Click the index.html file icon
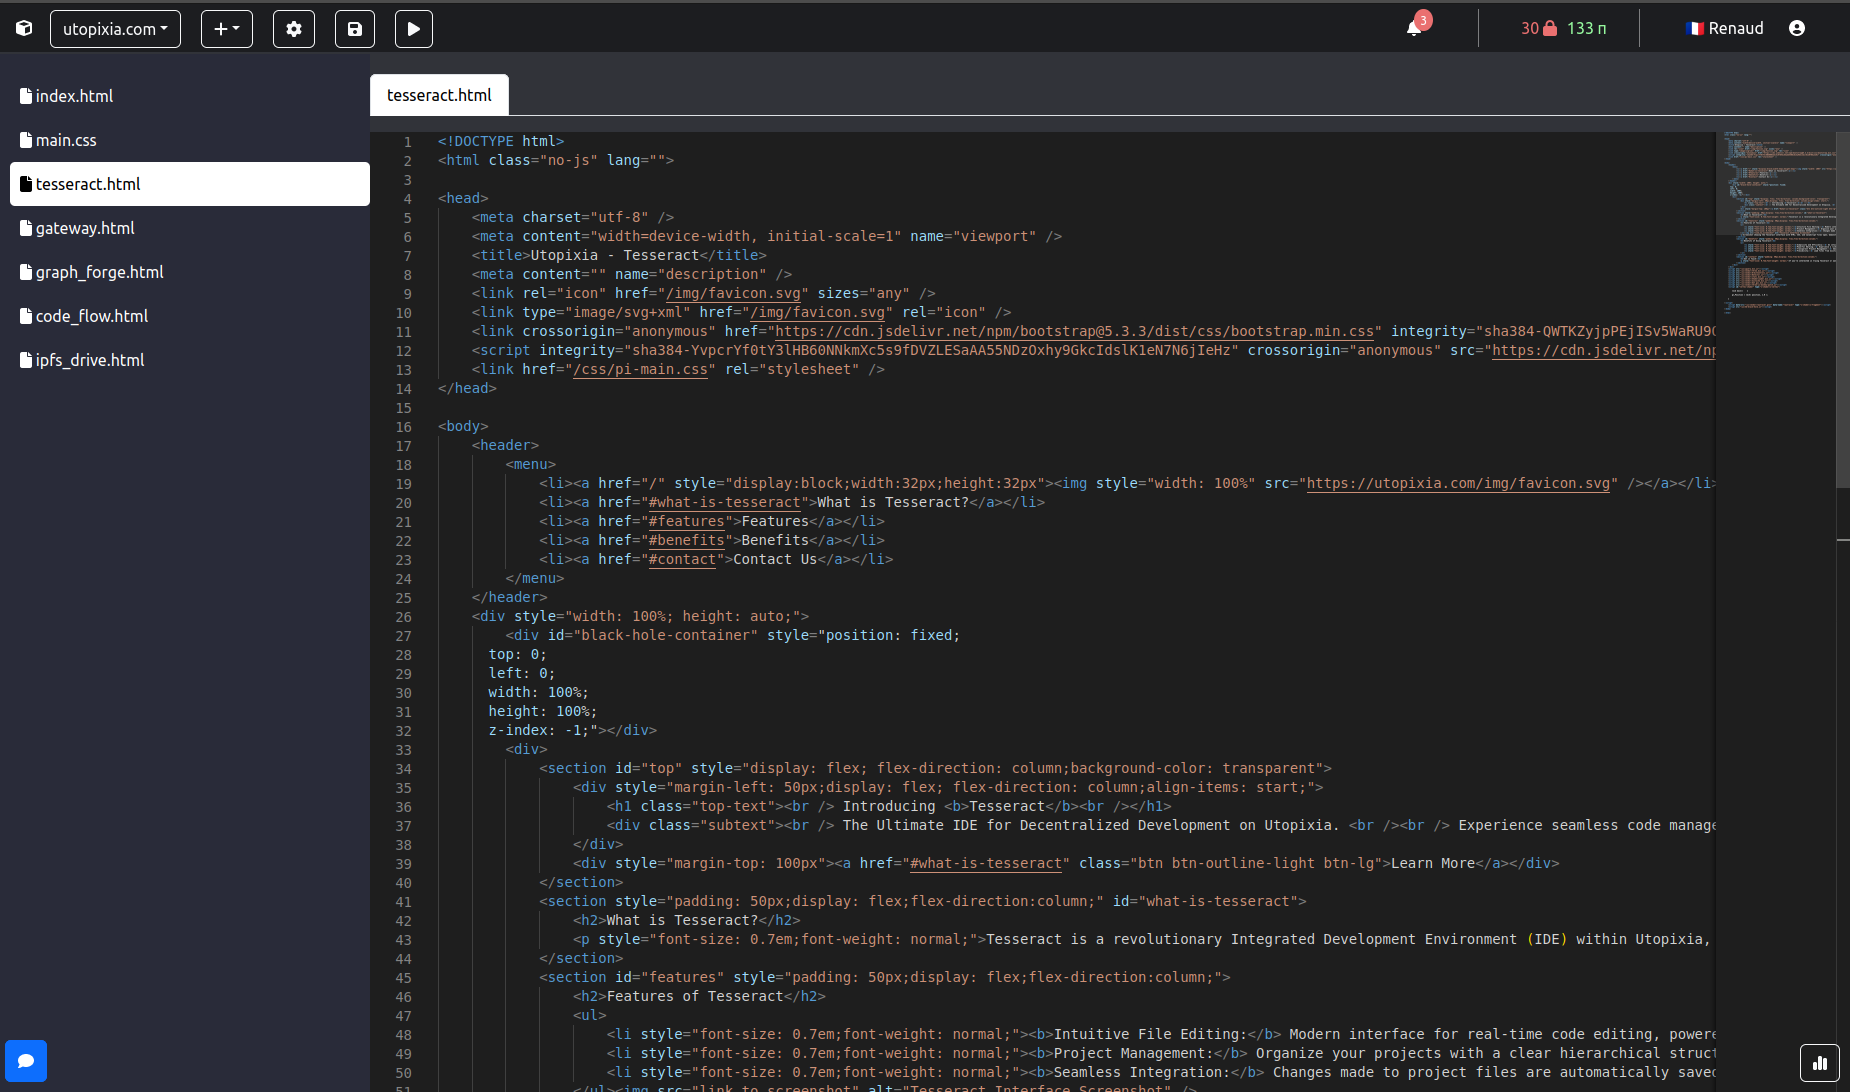Screen dimensions: 1850x1092 tap(26, 96)
